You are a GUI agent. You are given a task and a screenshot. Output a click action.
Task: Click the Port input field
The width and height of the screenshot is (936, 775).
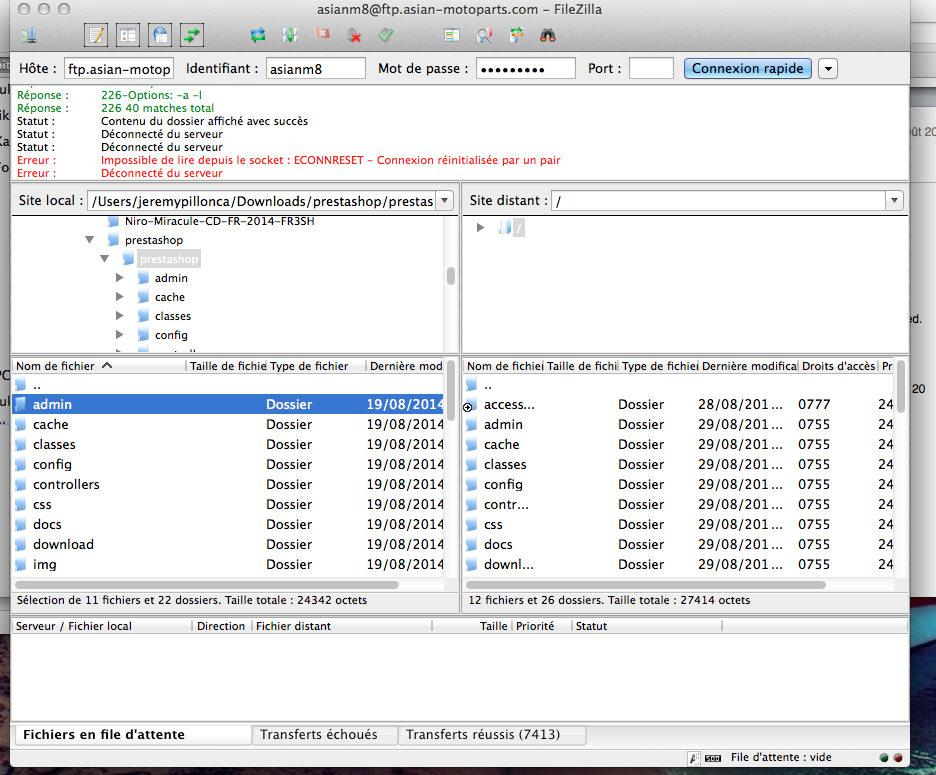651,69
